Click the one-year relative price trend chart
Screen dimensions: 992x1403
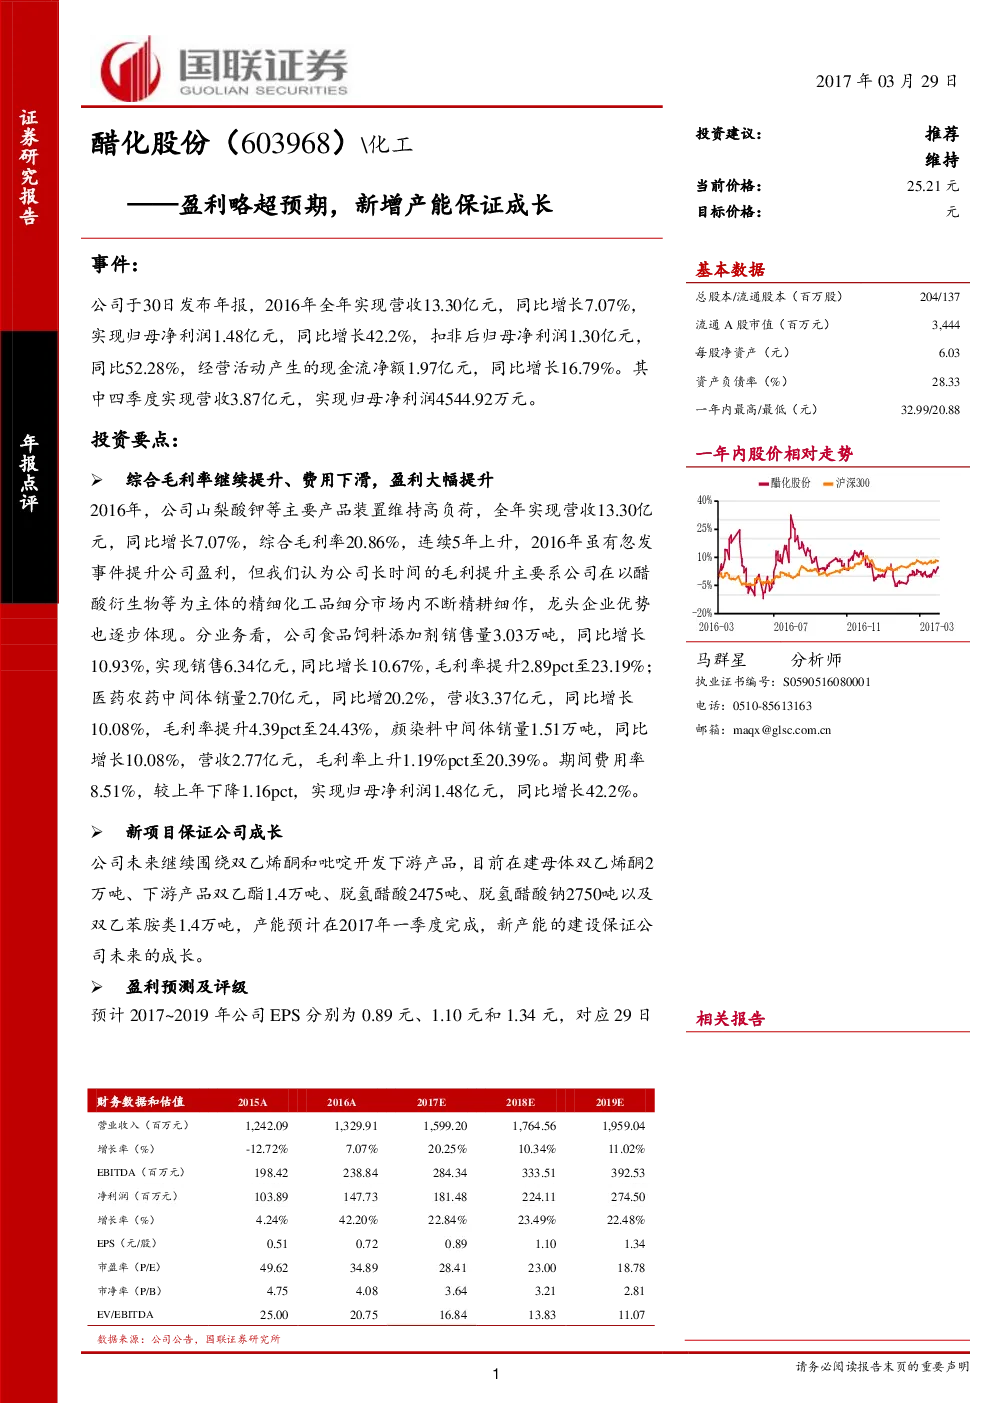coord(826,555)
